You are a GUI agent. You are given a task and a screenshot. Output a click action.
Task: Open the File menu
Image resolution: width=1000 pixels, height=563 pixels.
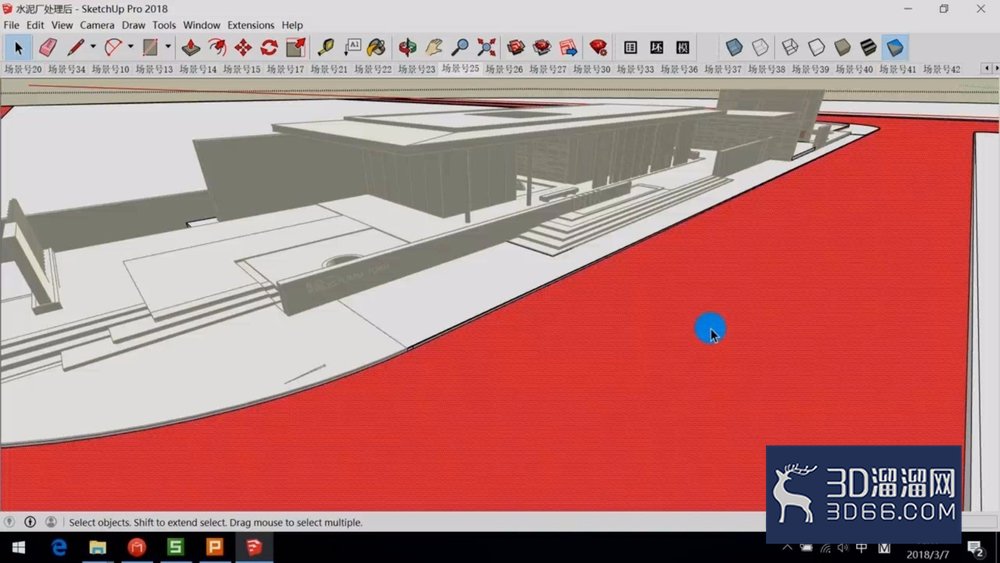click(x=11, y=25)
